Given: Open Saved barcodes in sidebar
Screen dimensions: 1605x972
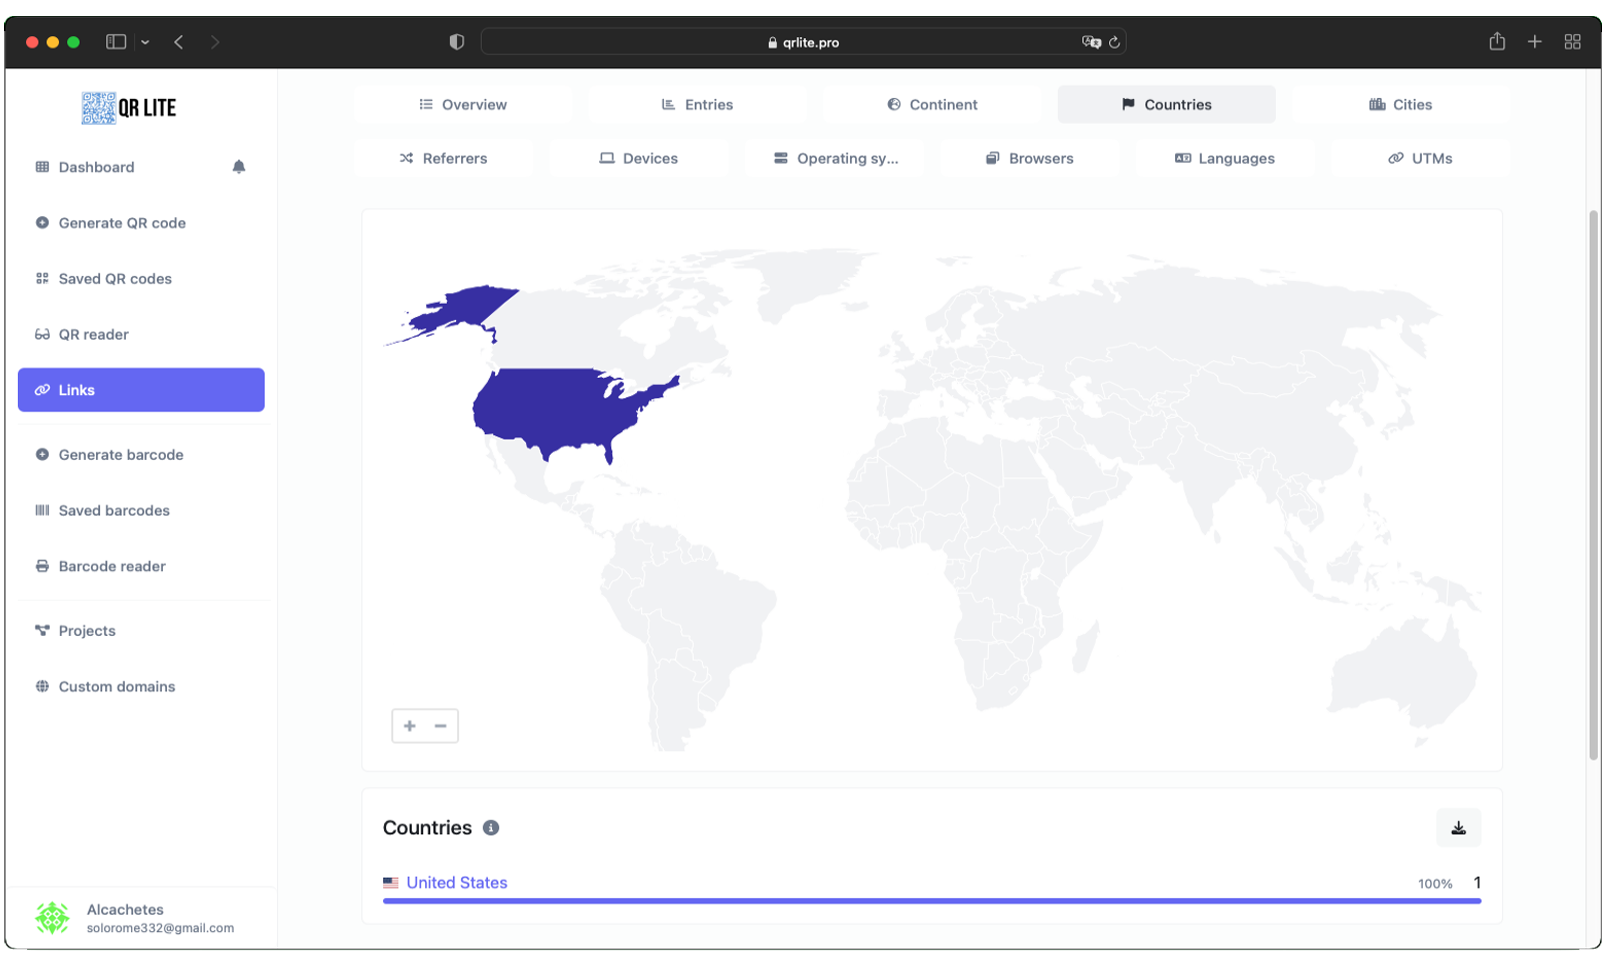Looking at the screenshot, I should click(x=113, y=510).
